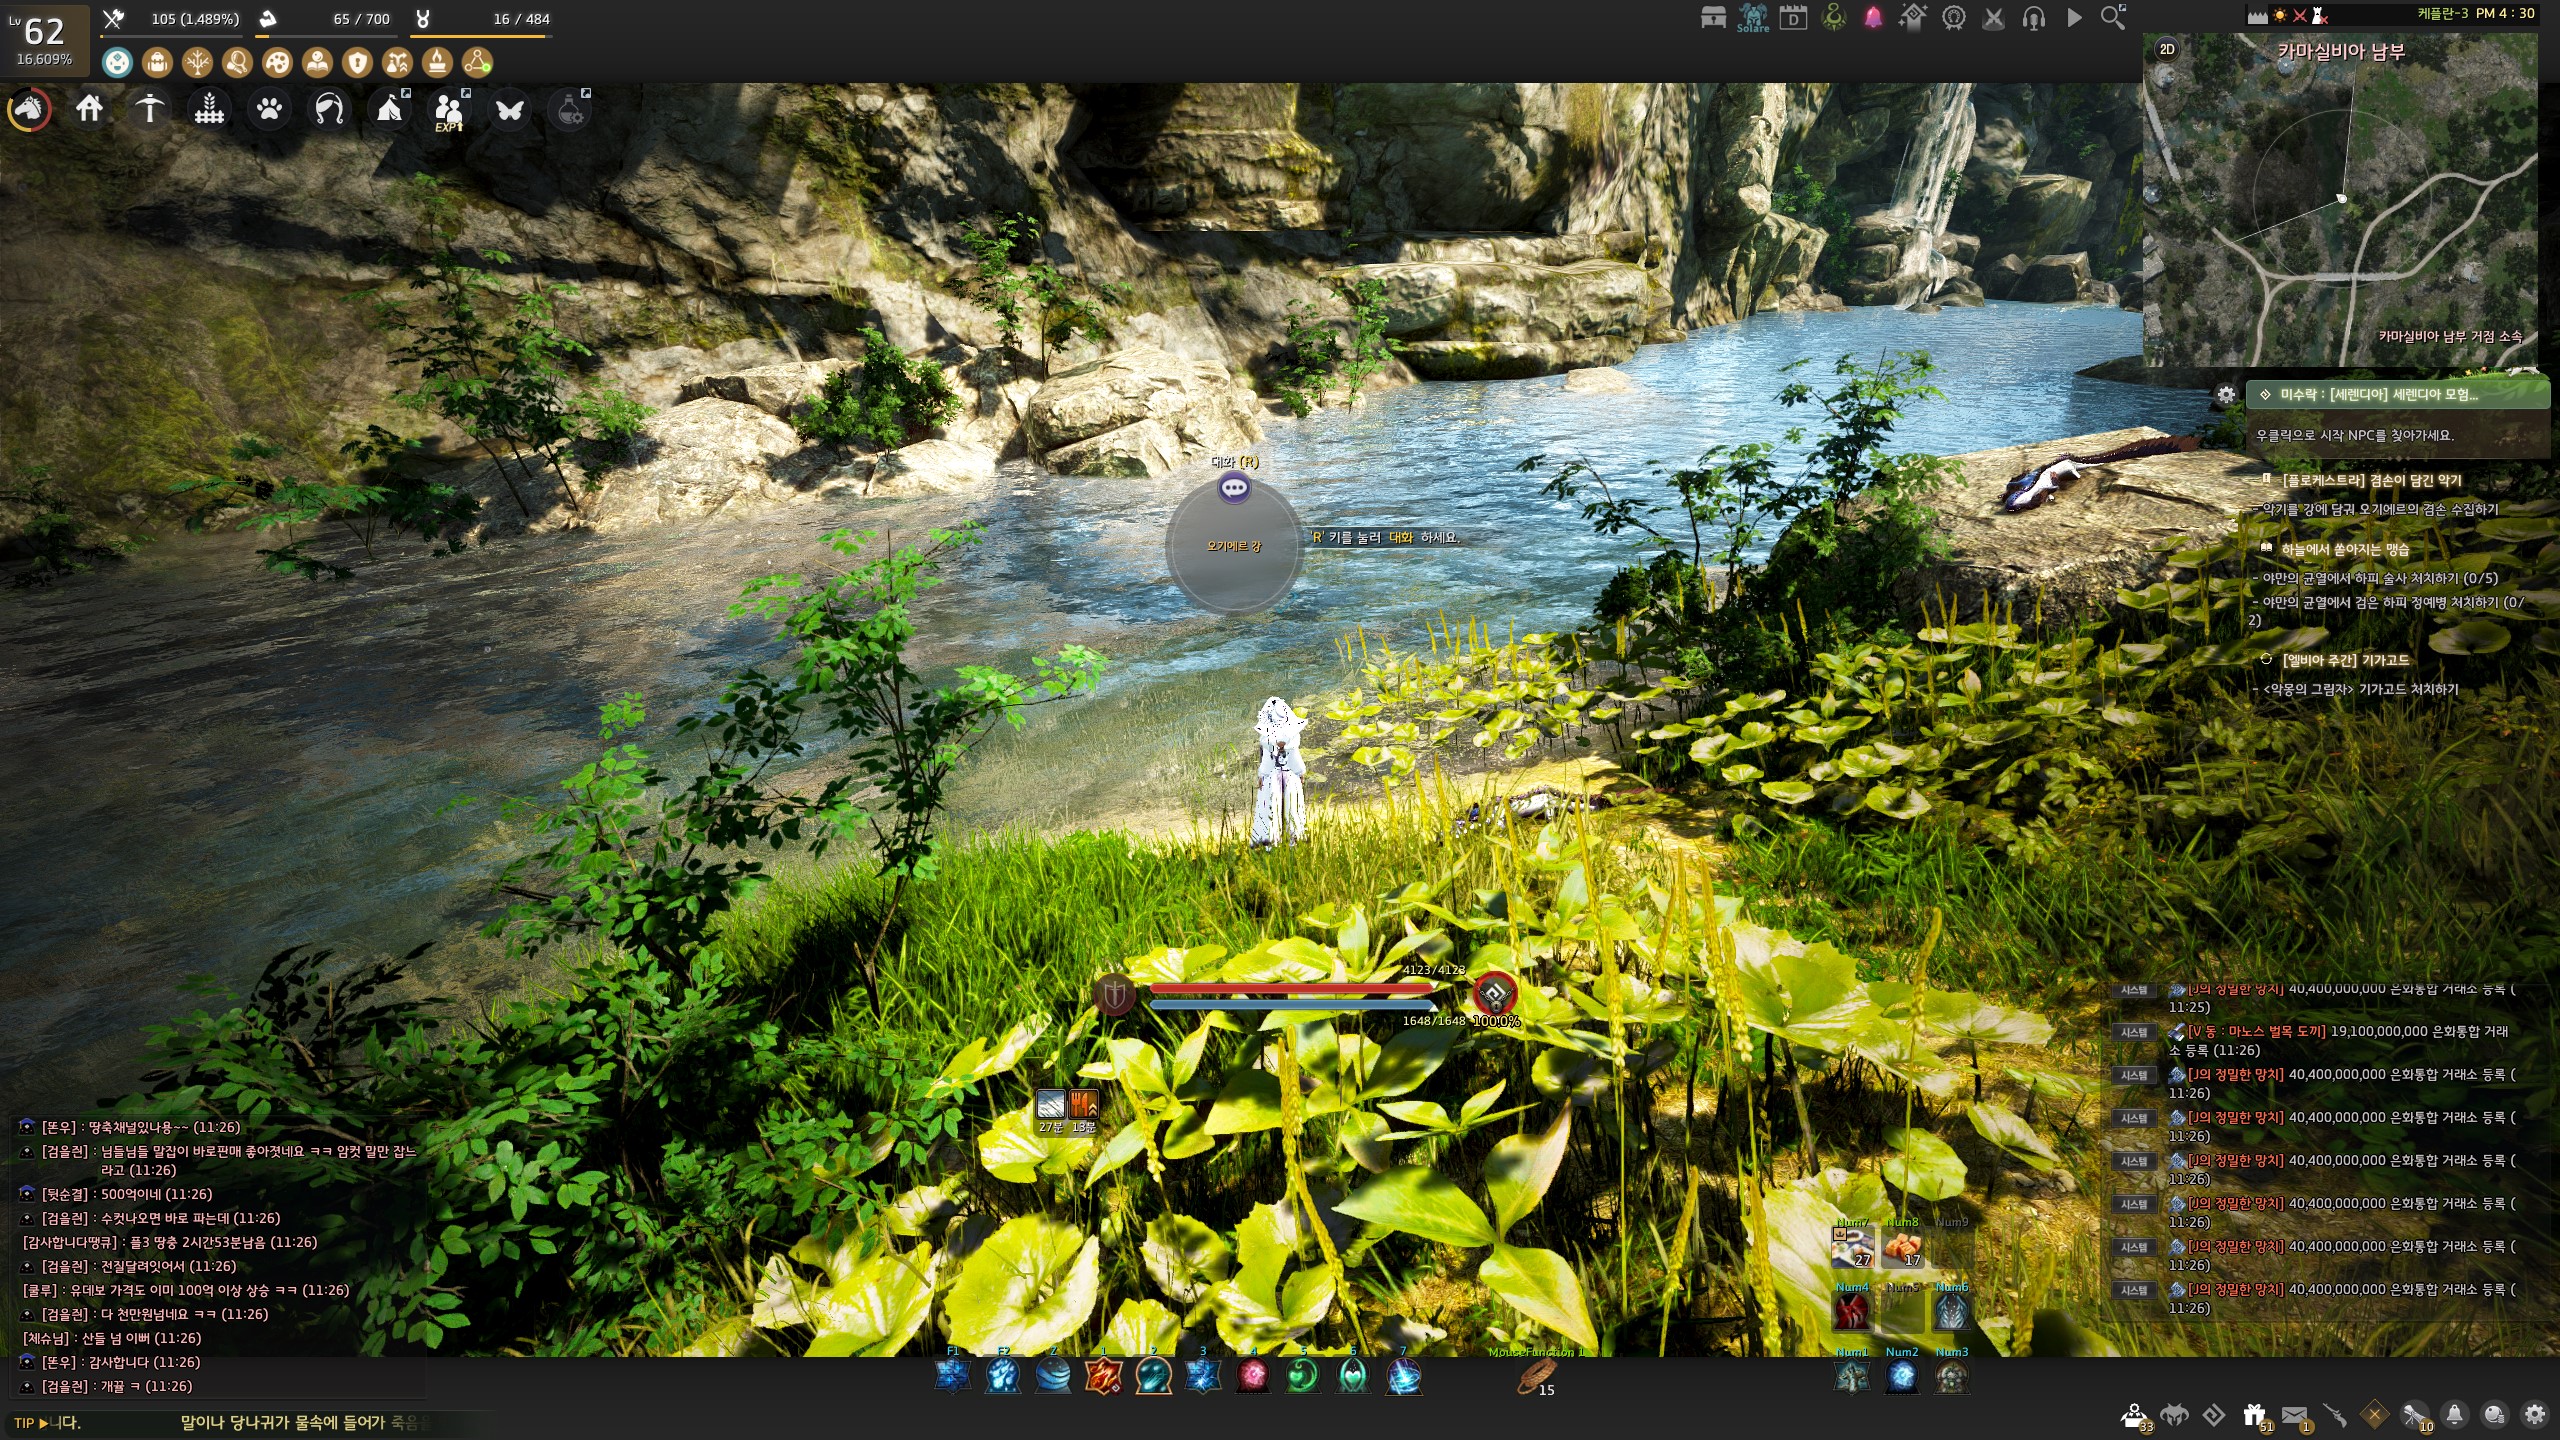Open the residence house icon
2560x1440 pixels.
[x=90, y=108]
